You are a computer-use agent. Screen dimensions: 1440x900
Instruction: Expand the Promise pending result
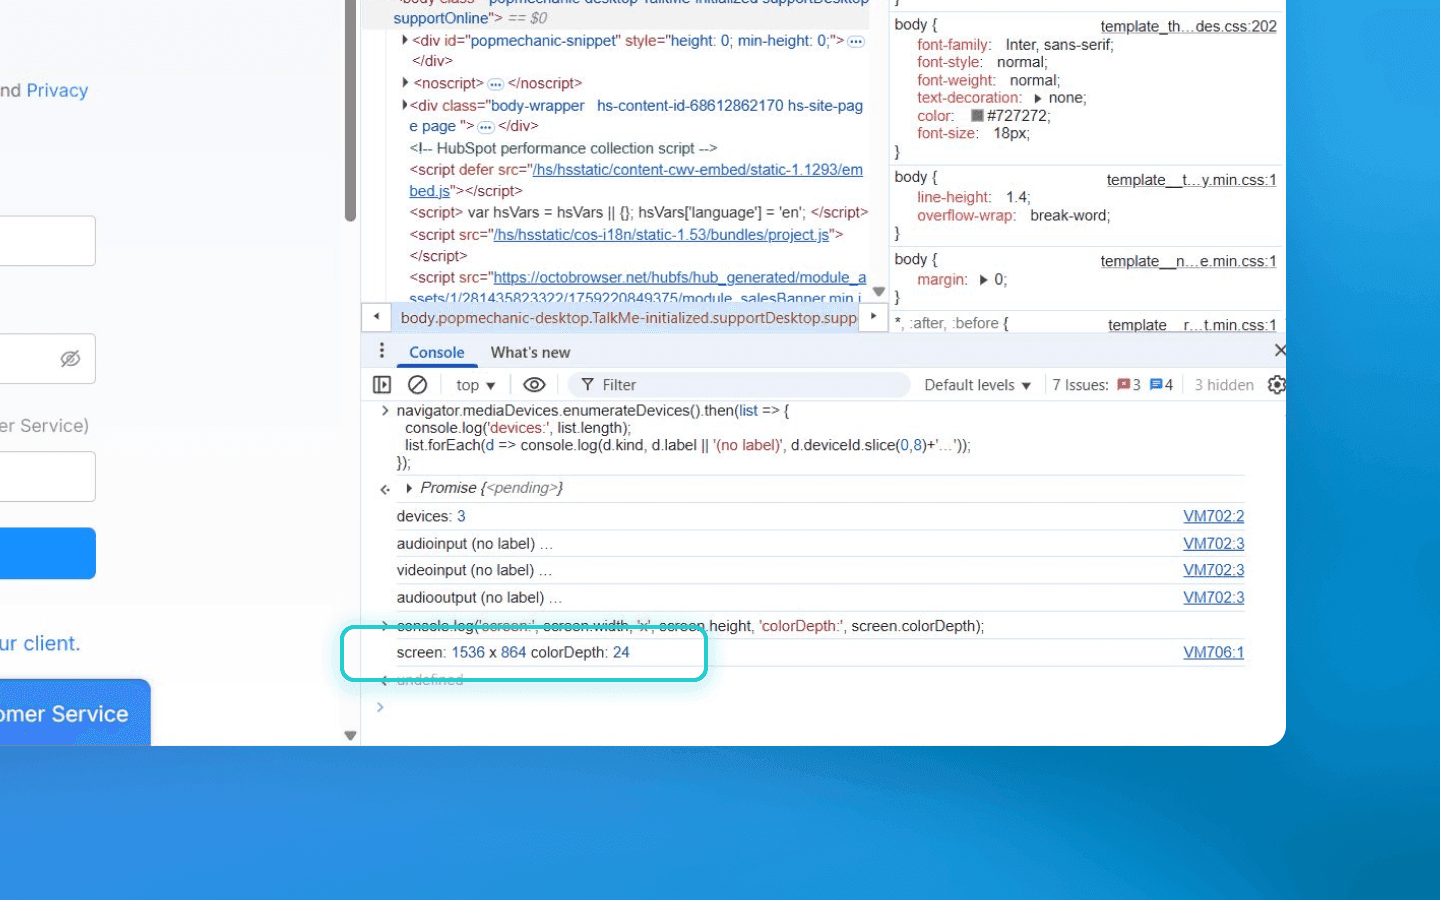(x=409, y=488)
